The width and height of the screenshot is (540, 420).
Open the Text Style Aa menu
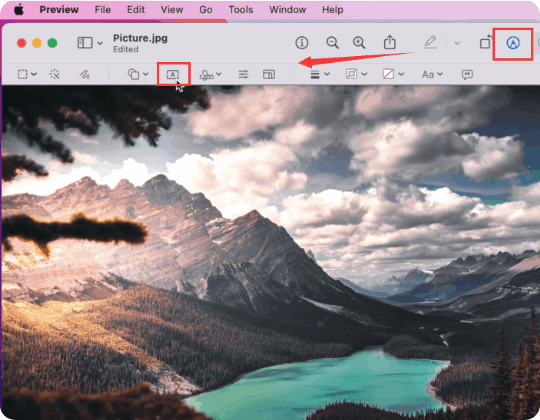[432, 74]
